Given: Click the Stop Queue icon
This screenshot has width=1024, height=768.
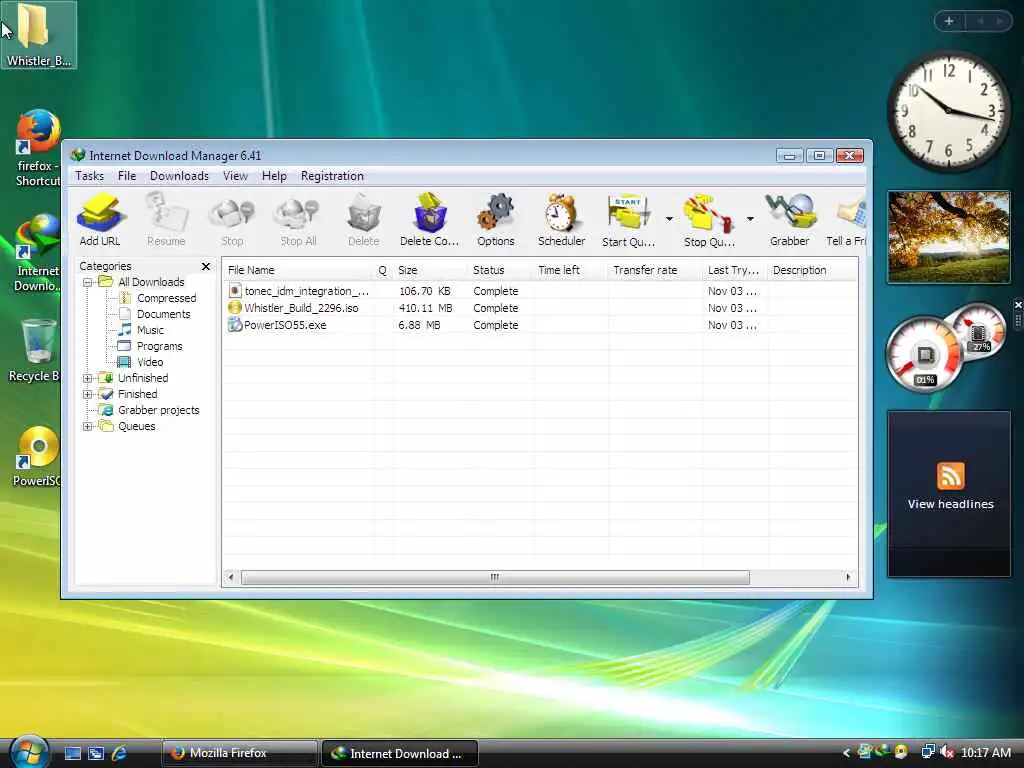Looking at the screenshot, I should pyautogui.click(x=709, y=221).
